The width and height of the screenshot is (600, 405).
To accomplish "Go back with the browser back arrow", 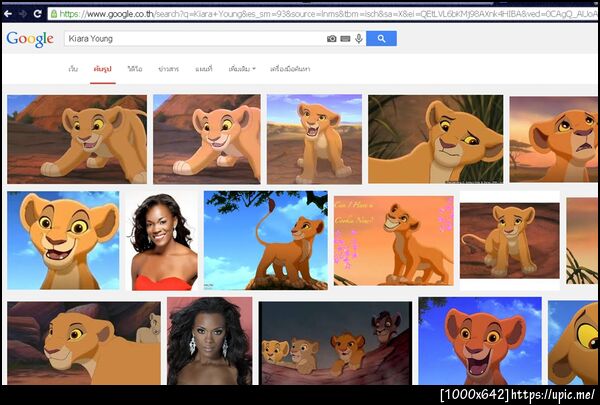I will click(8, 14).
